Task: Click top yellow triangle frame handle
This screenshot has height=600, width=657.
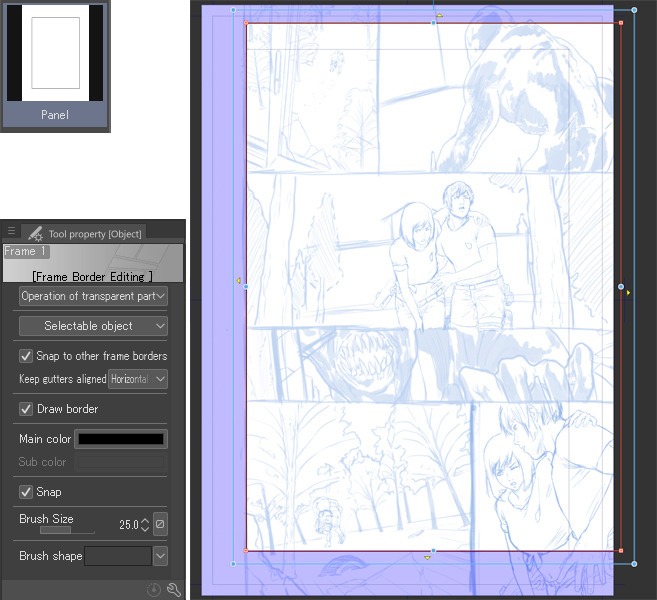Action: [x=439, y=16]
